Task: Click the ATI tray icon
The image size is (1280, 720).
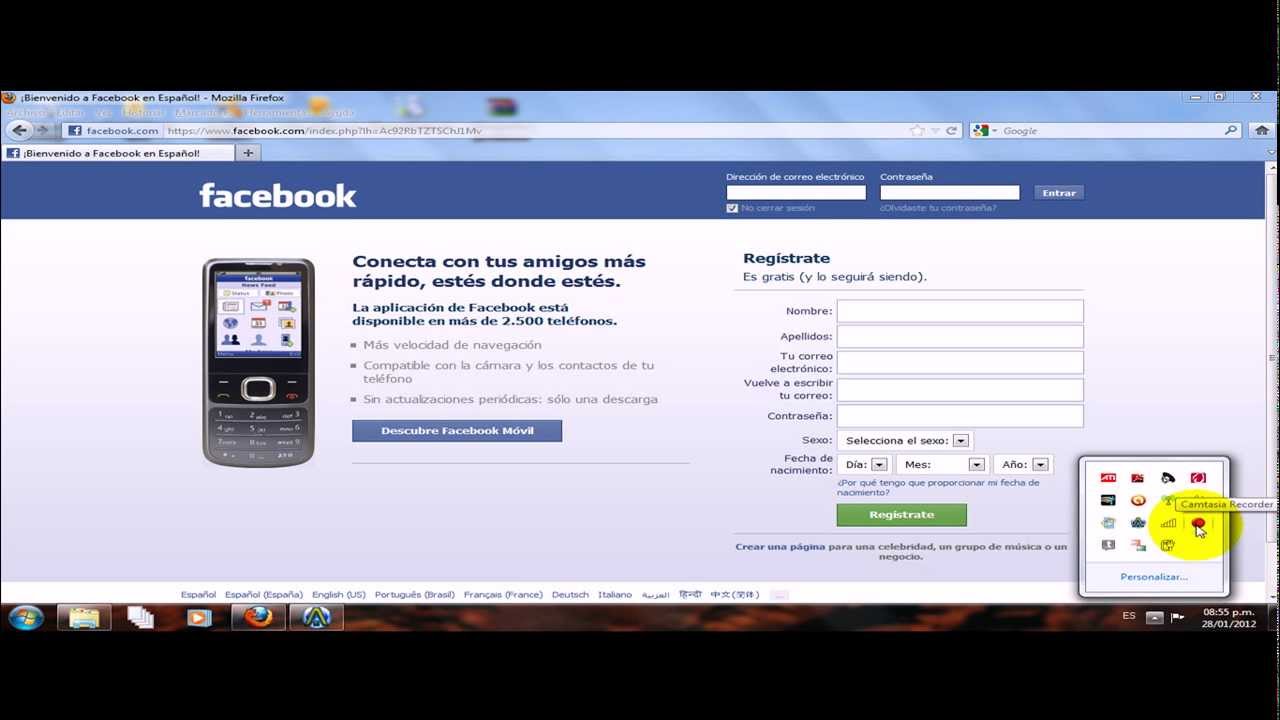Action: [x=1108, y=478]
